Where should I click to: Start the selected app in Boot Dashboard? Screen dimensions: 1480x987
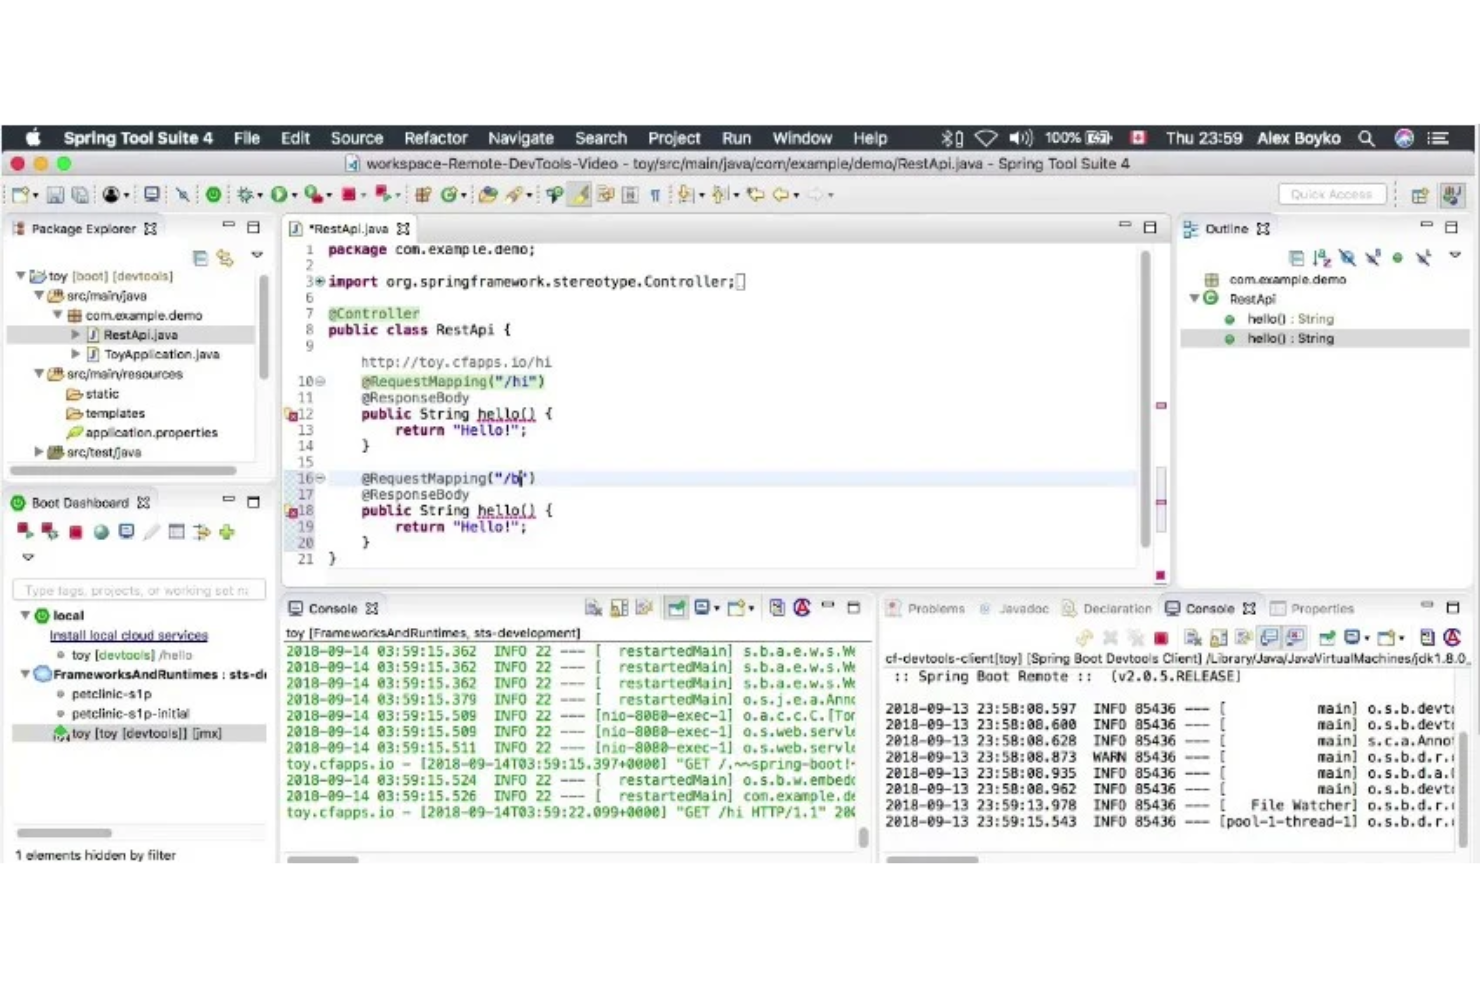pyautogui.click(x=25, y=531)
